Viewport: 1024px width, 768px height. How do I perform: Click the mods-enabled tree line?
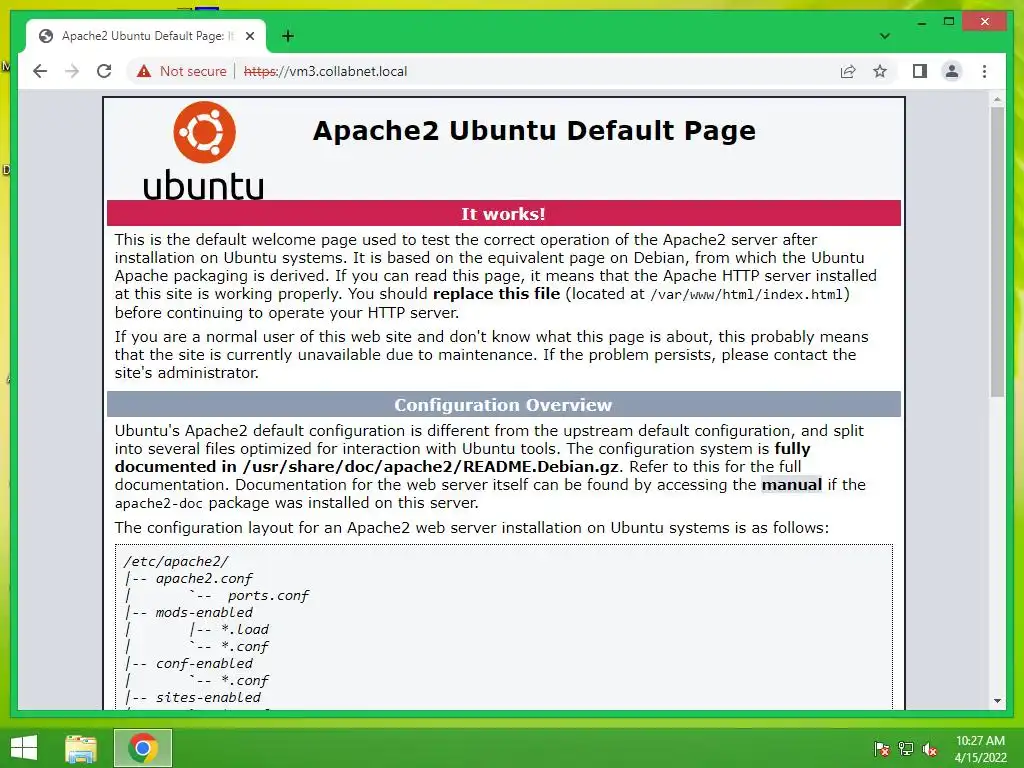pos(204,613)
